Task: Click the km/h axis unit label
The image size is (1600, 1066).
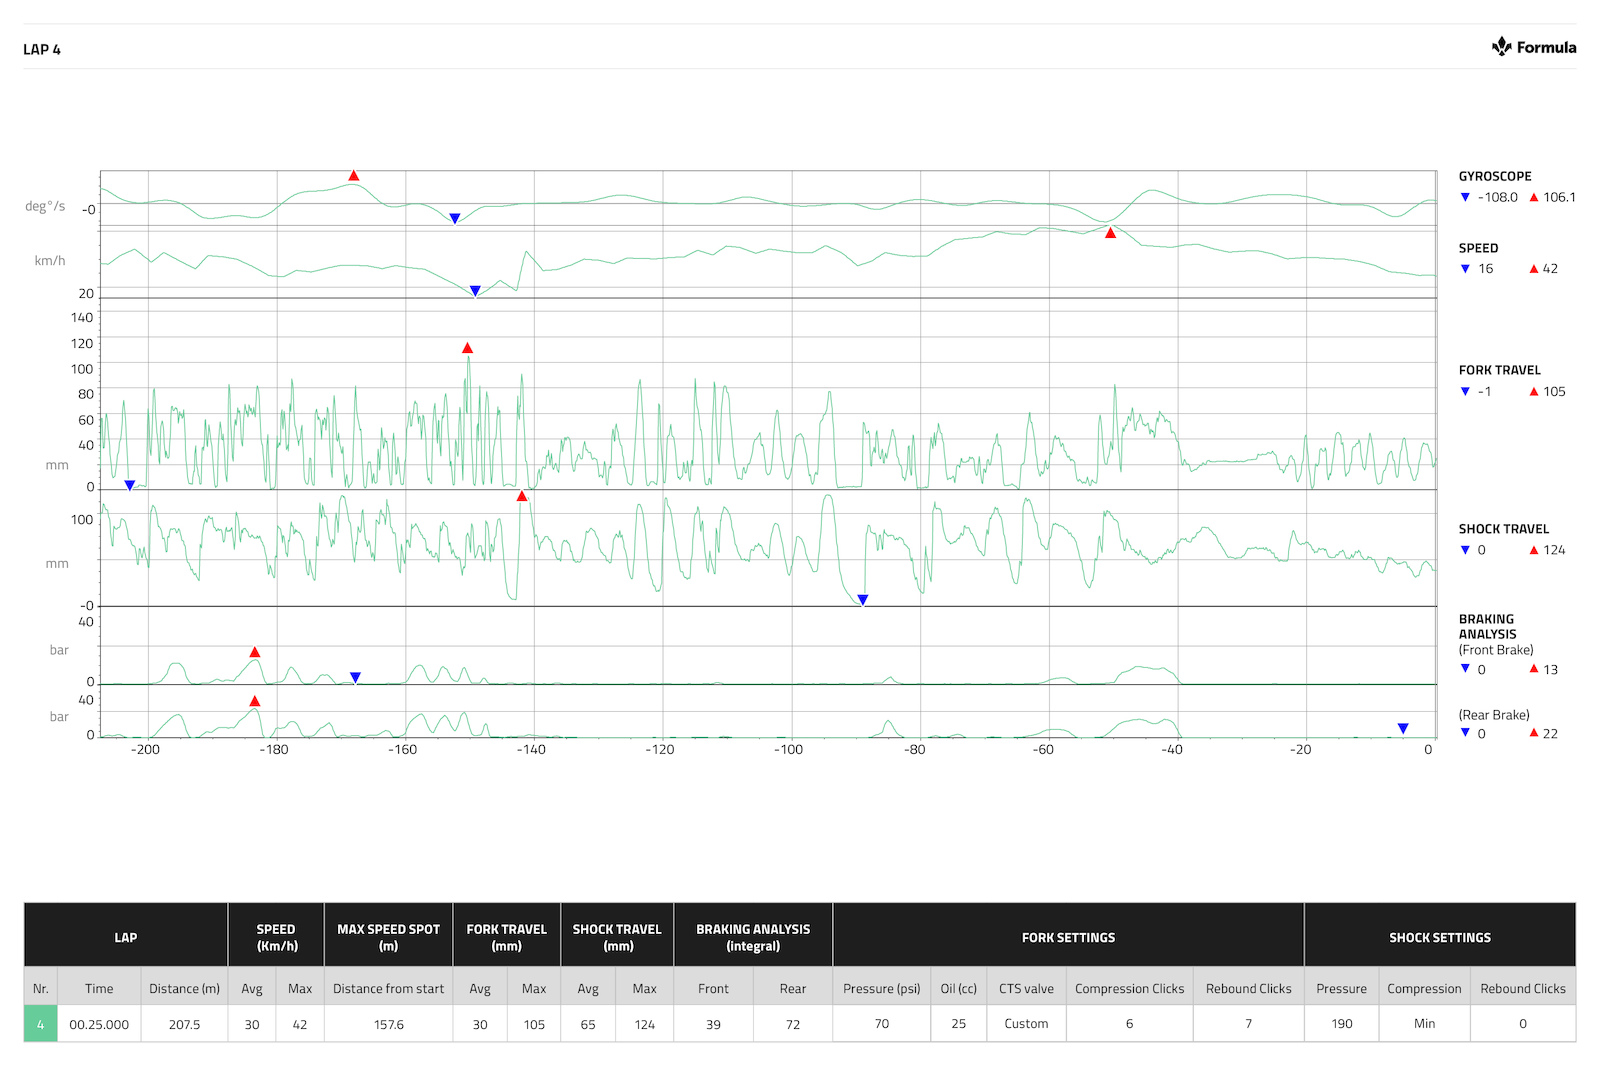Action: pyautogui.click(x=50, y=261)
